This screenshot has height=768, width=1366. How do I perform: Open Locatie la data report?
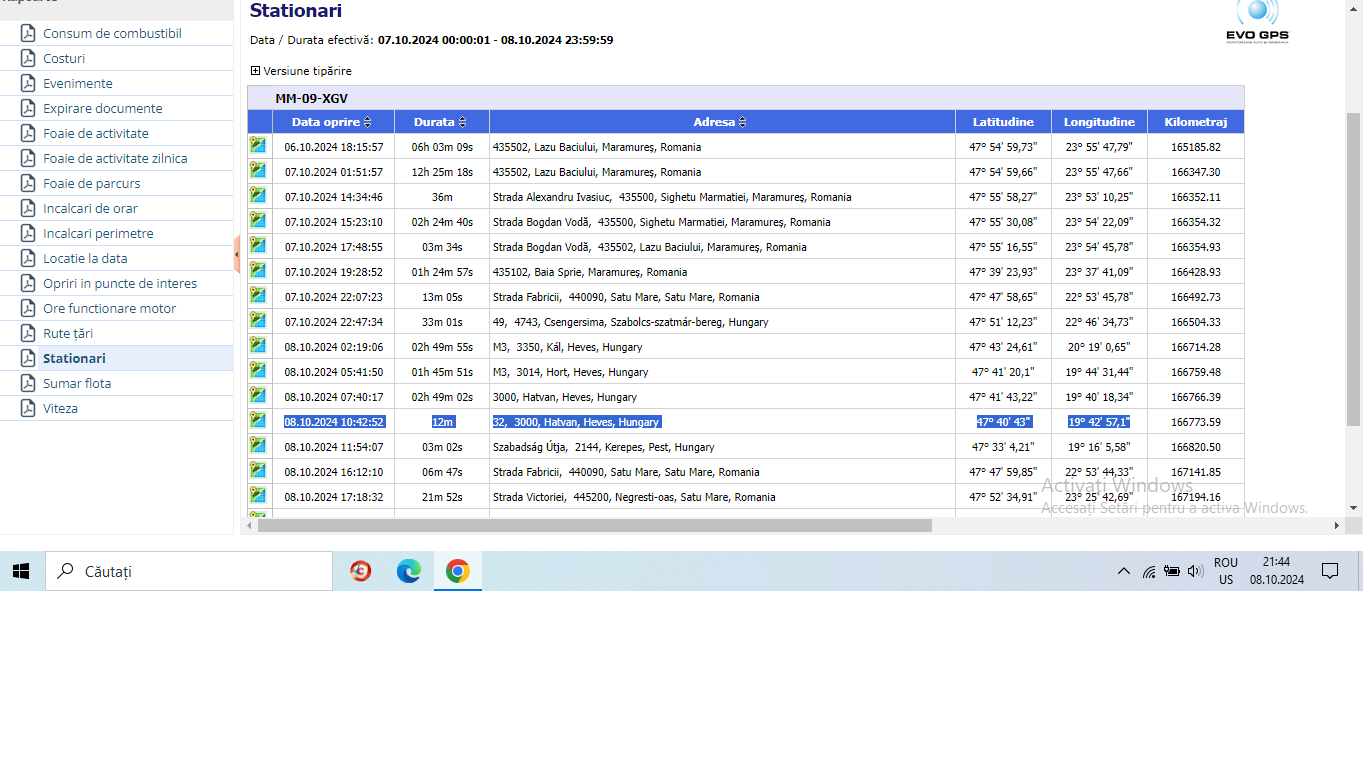[85, 258]
